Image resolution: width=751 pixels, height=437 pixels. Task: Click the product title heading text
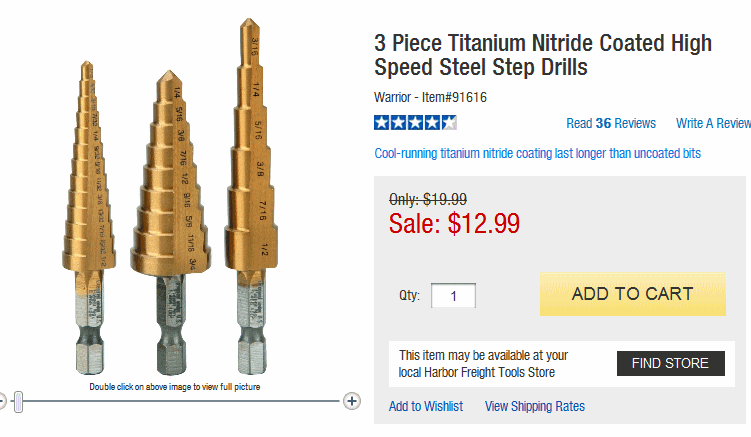[x=542, y=55]
